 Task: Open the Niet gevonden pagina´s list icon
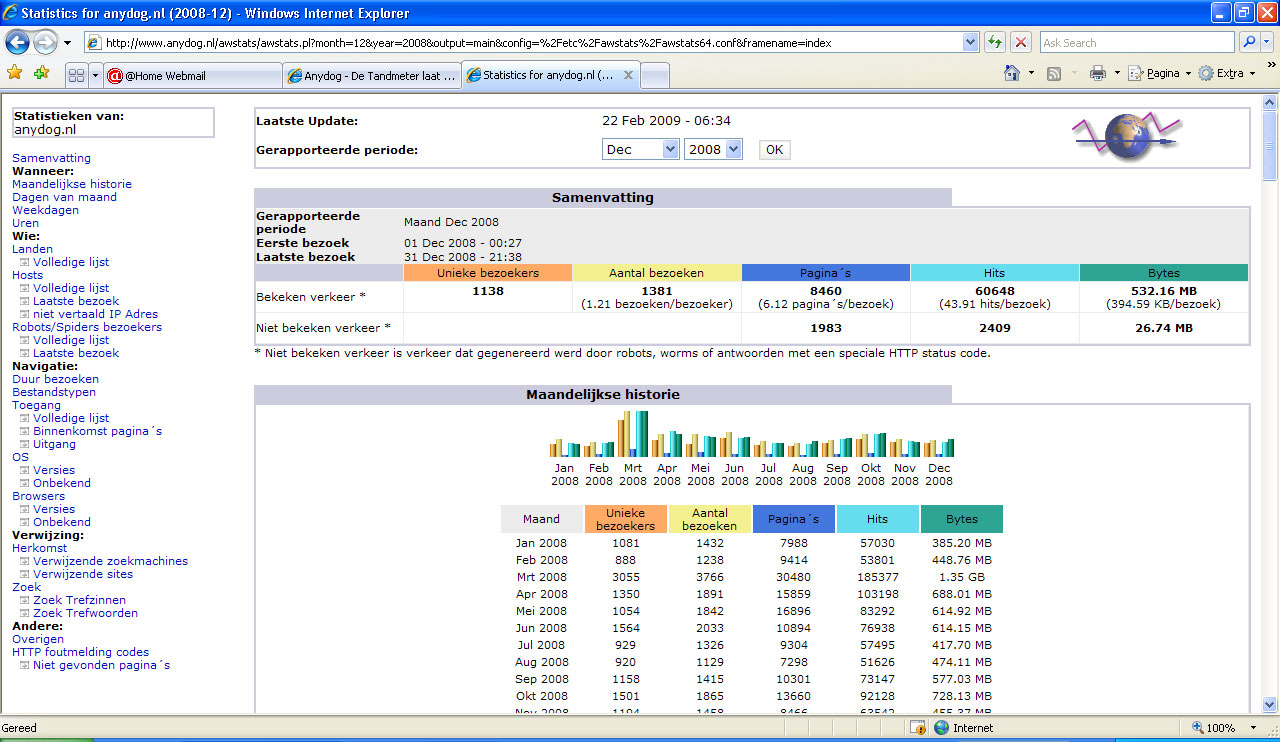point(25,665)
